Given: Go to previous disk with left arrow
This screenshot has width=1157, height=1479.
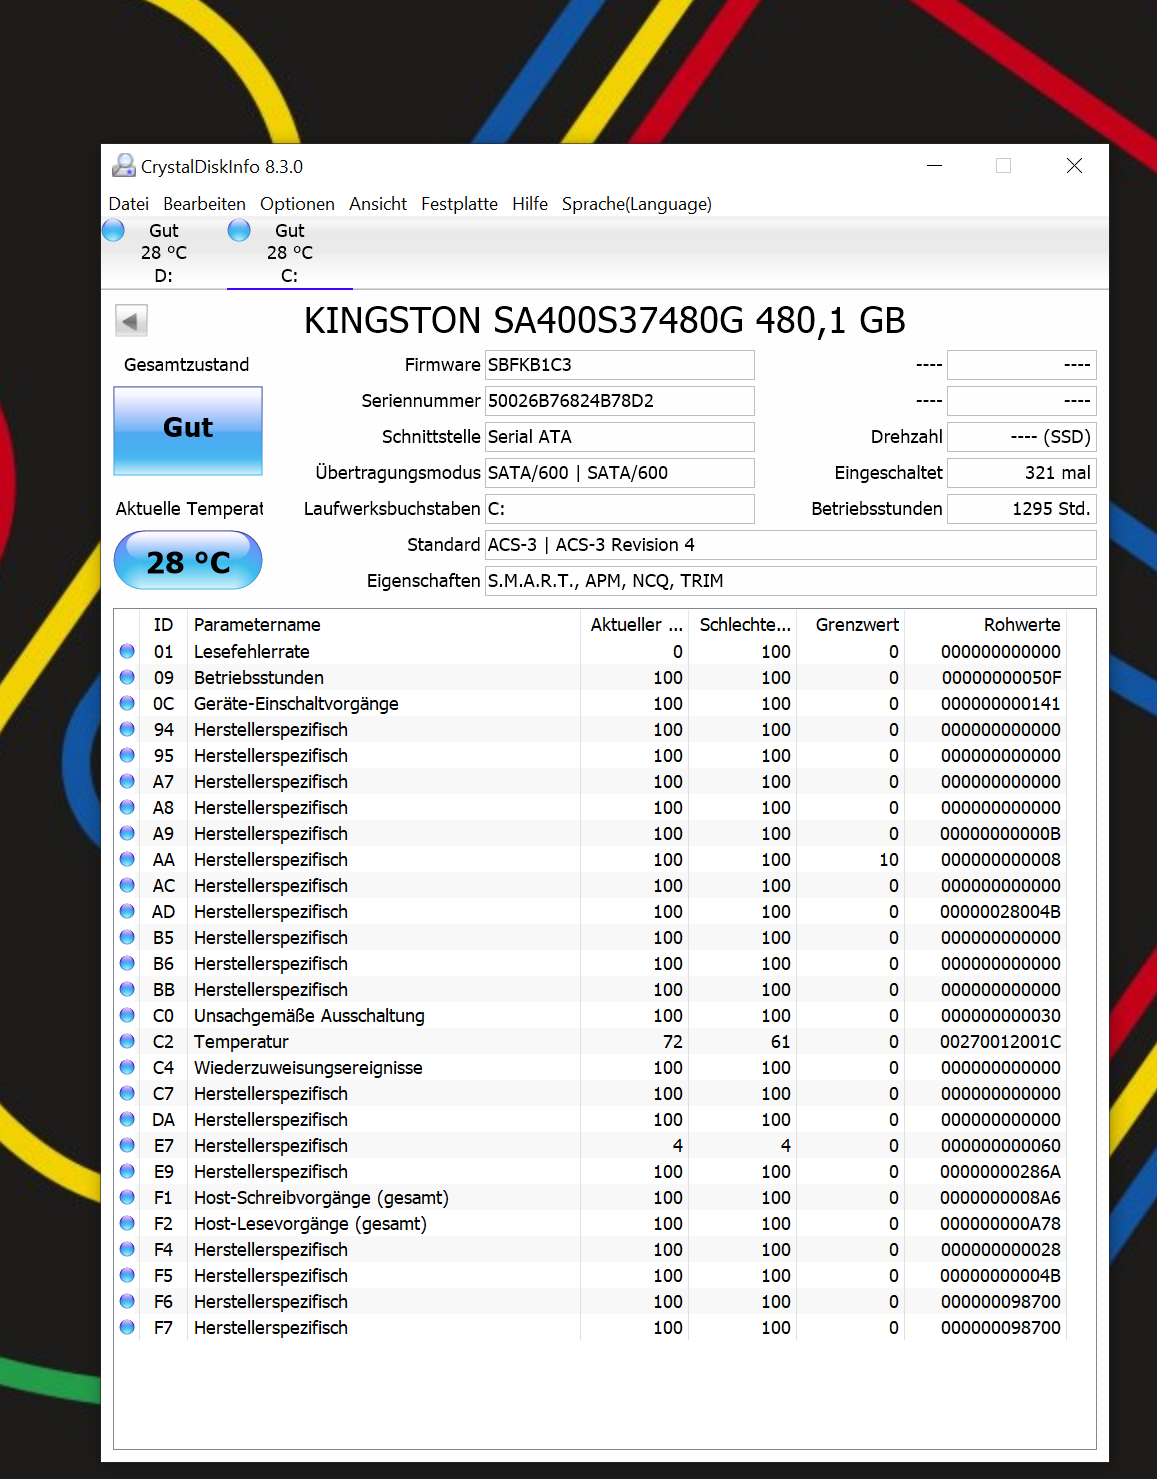Looking at the screenshot, I should tap(131, 321).
